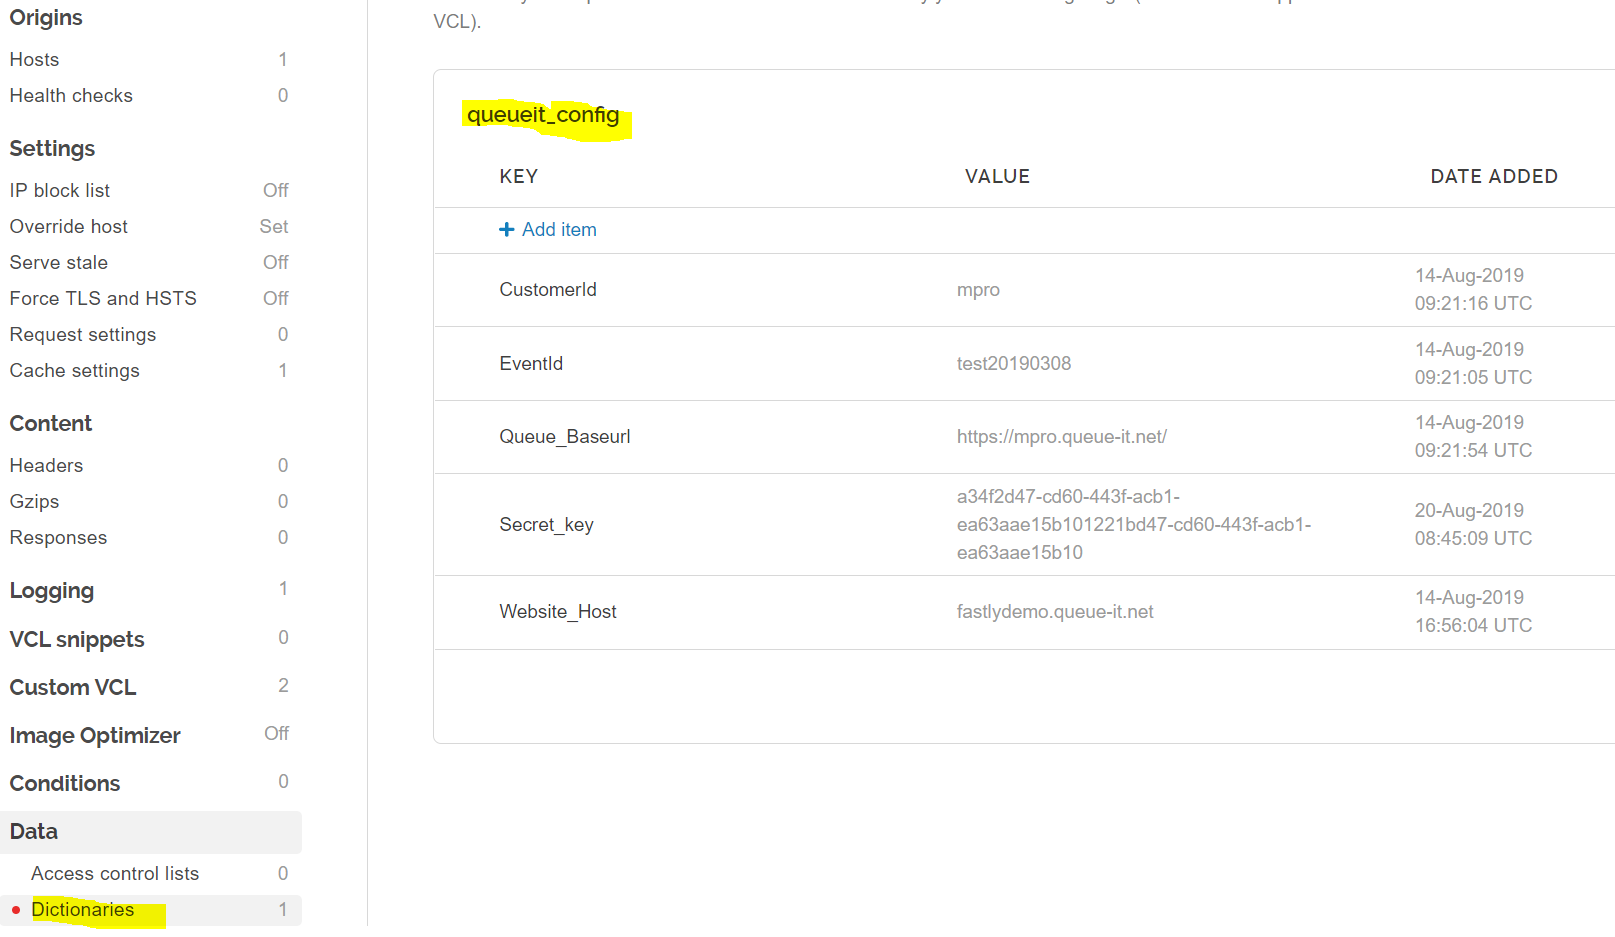Expand the Logging section
This screenshot has height=937, width=1615.
coord(52,591)
